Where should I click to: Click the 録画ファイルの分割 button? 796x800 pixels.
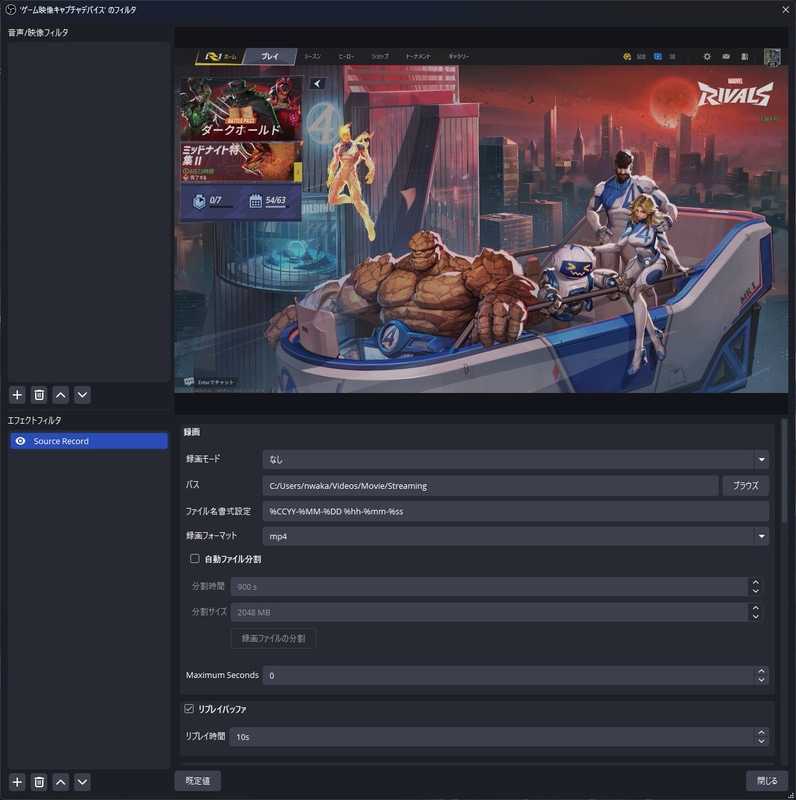click(x=273, y=638)
